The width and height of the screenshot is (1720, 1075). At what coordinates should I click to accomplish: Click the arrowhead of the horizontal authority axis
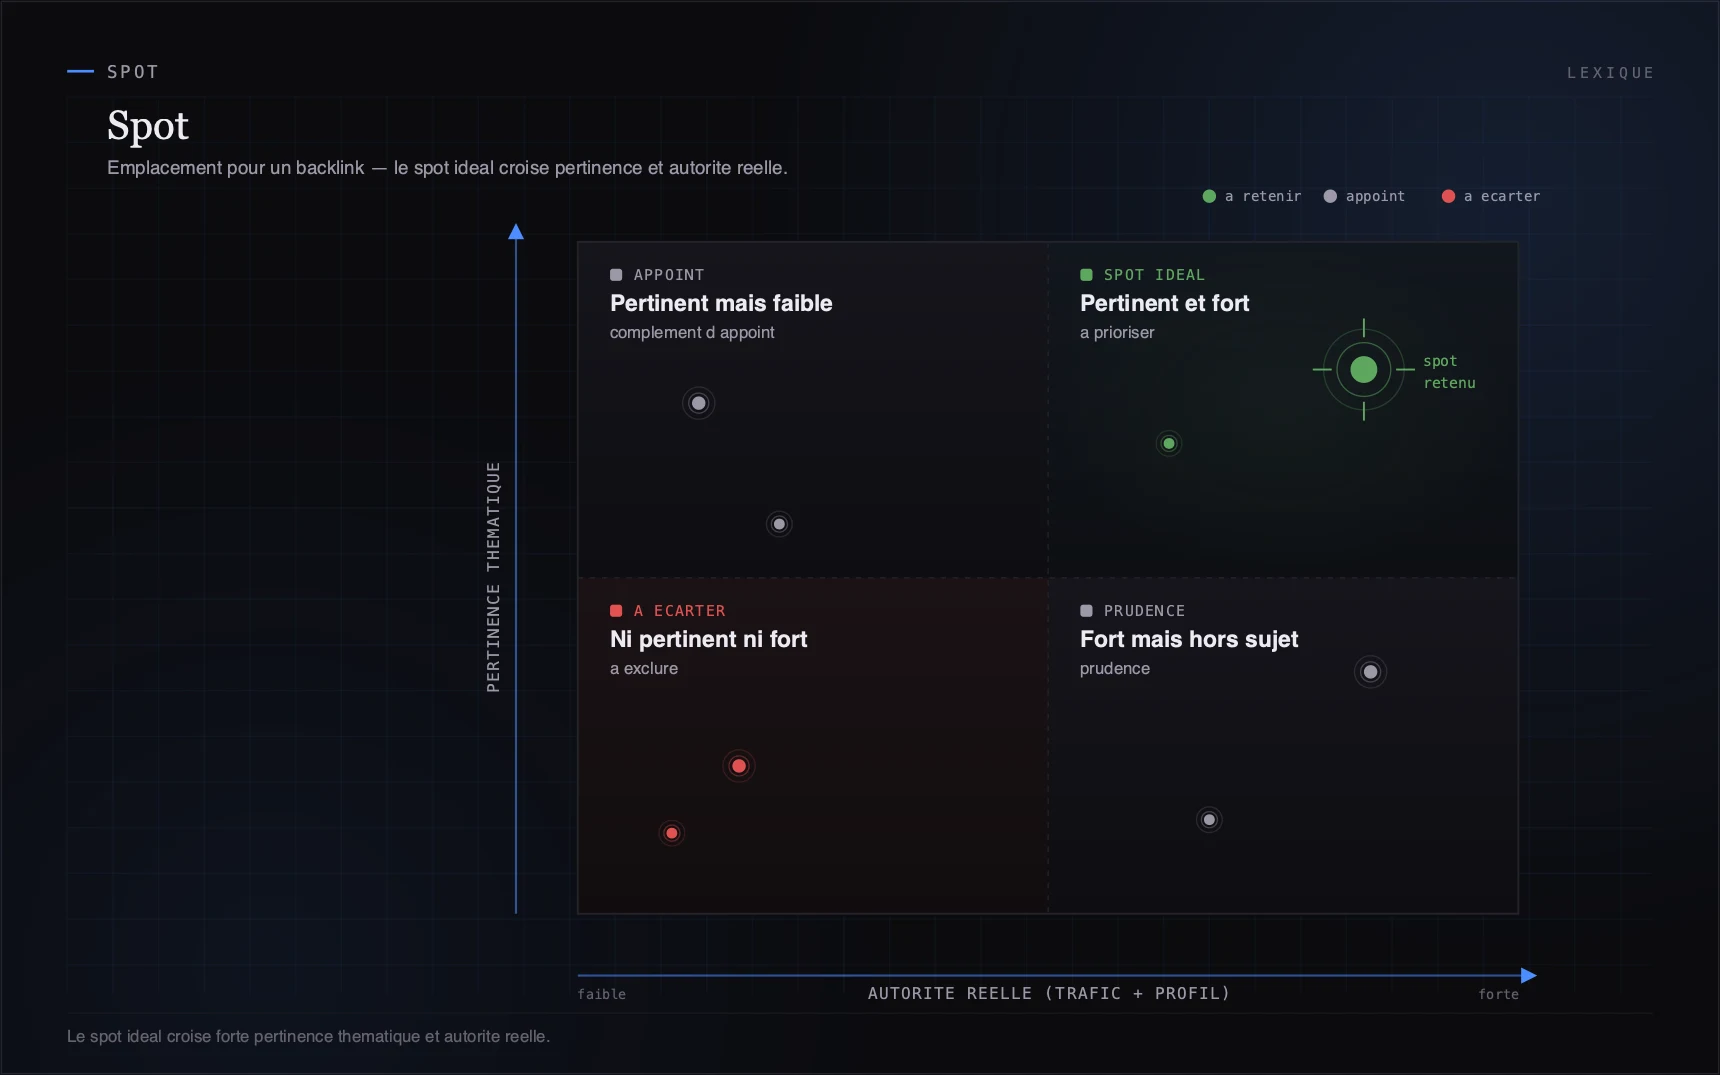tap(1529, 975)
